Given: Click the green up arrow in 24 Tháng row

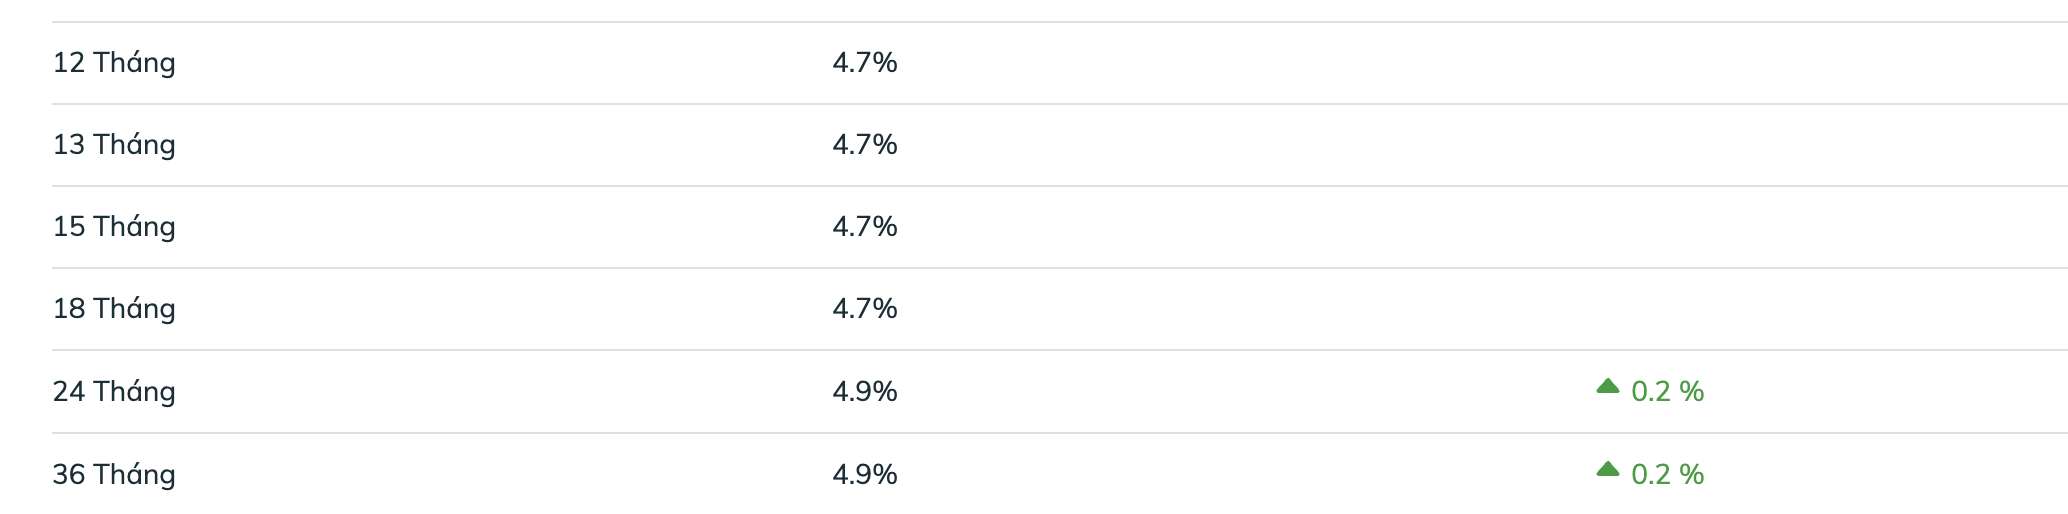Looking at the screenshot, I should click(x=1607, y=386).
